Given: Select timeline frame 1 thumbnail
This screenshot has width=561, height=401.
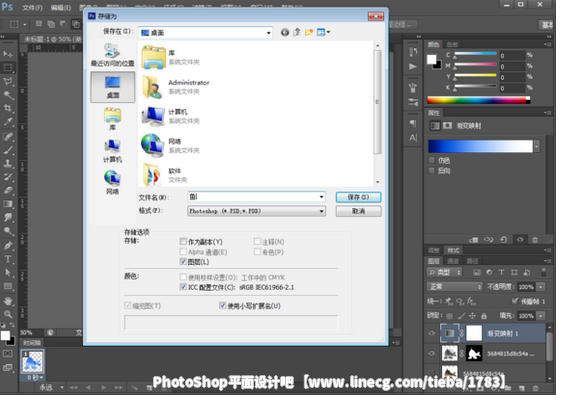Looking at the screenshot, I should click(32, 362).
